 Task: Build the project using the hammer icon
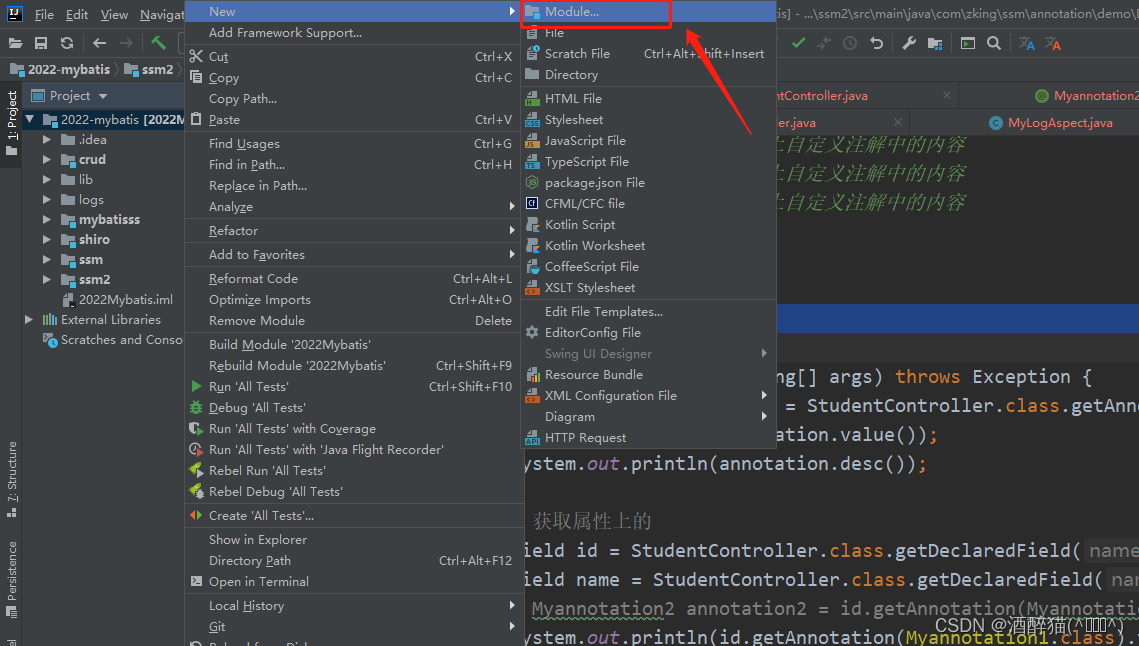pyautogui.click(x=158, y=43)
